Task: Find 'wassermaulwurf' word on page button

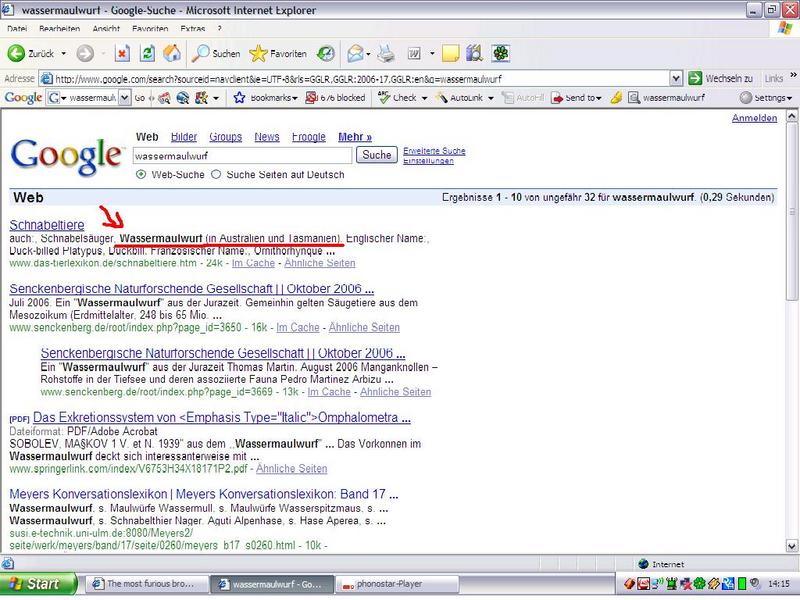Action: pyautogui.click(x=666, y=97)
